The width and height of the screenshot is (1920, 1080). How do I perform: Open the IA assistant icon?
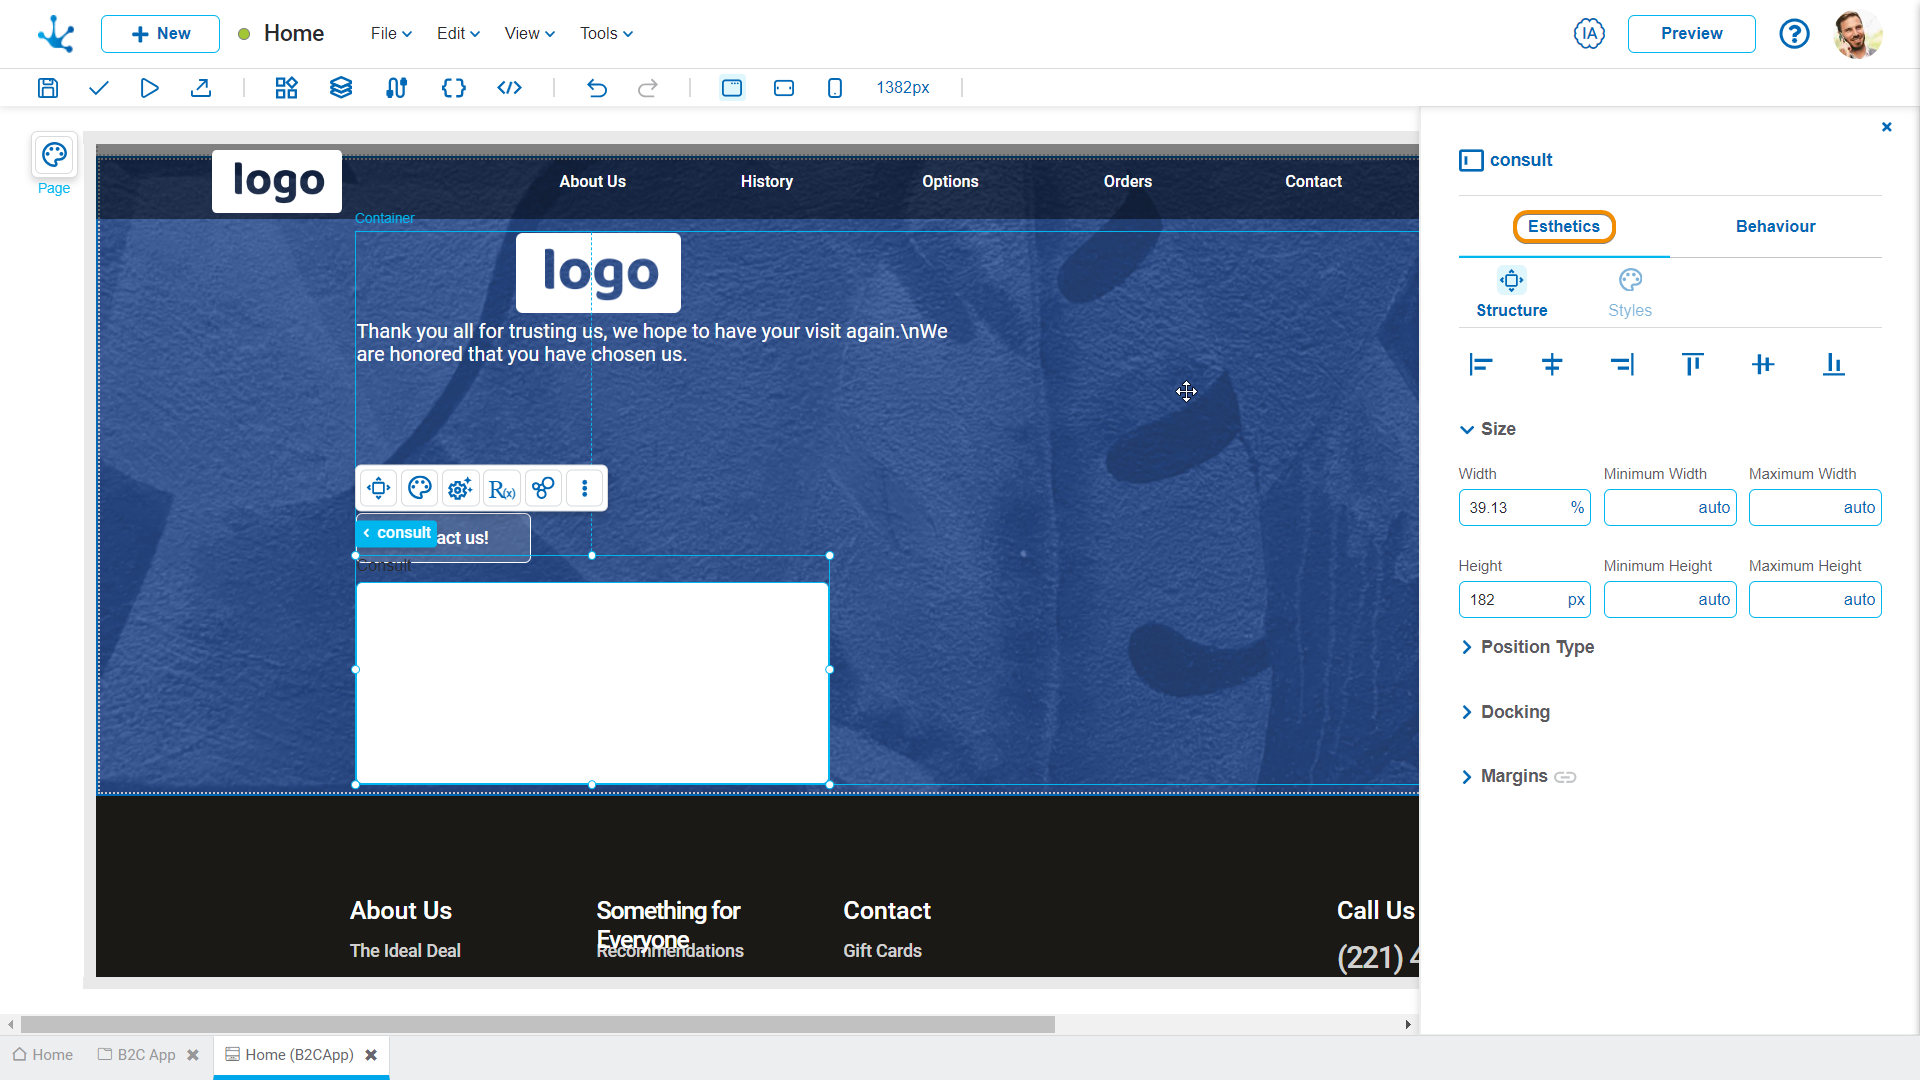coord(1589,34)
